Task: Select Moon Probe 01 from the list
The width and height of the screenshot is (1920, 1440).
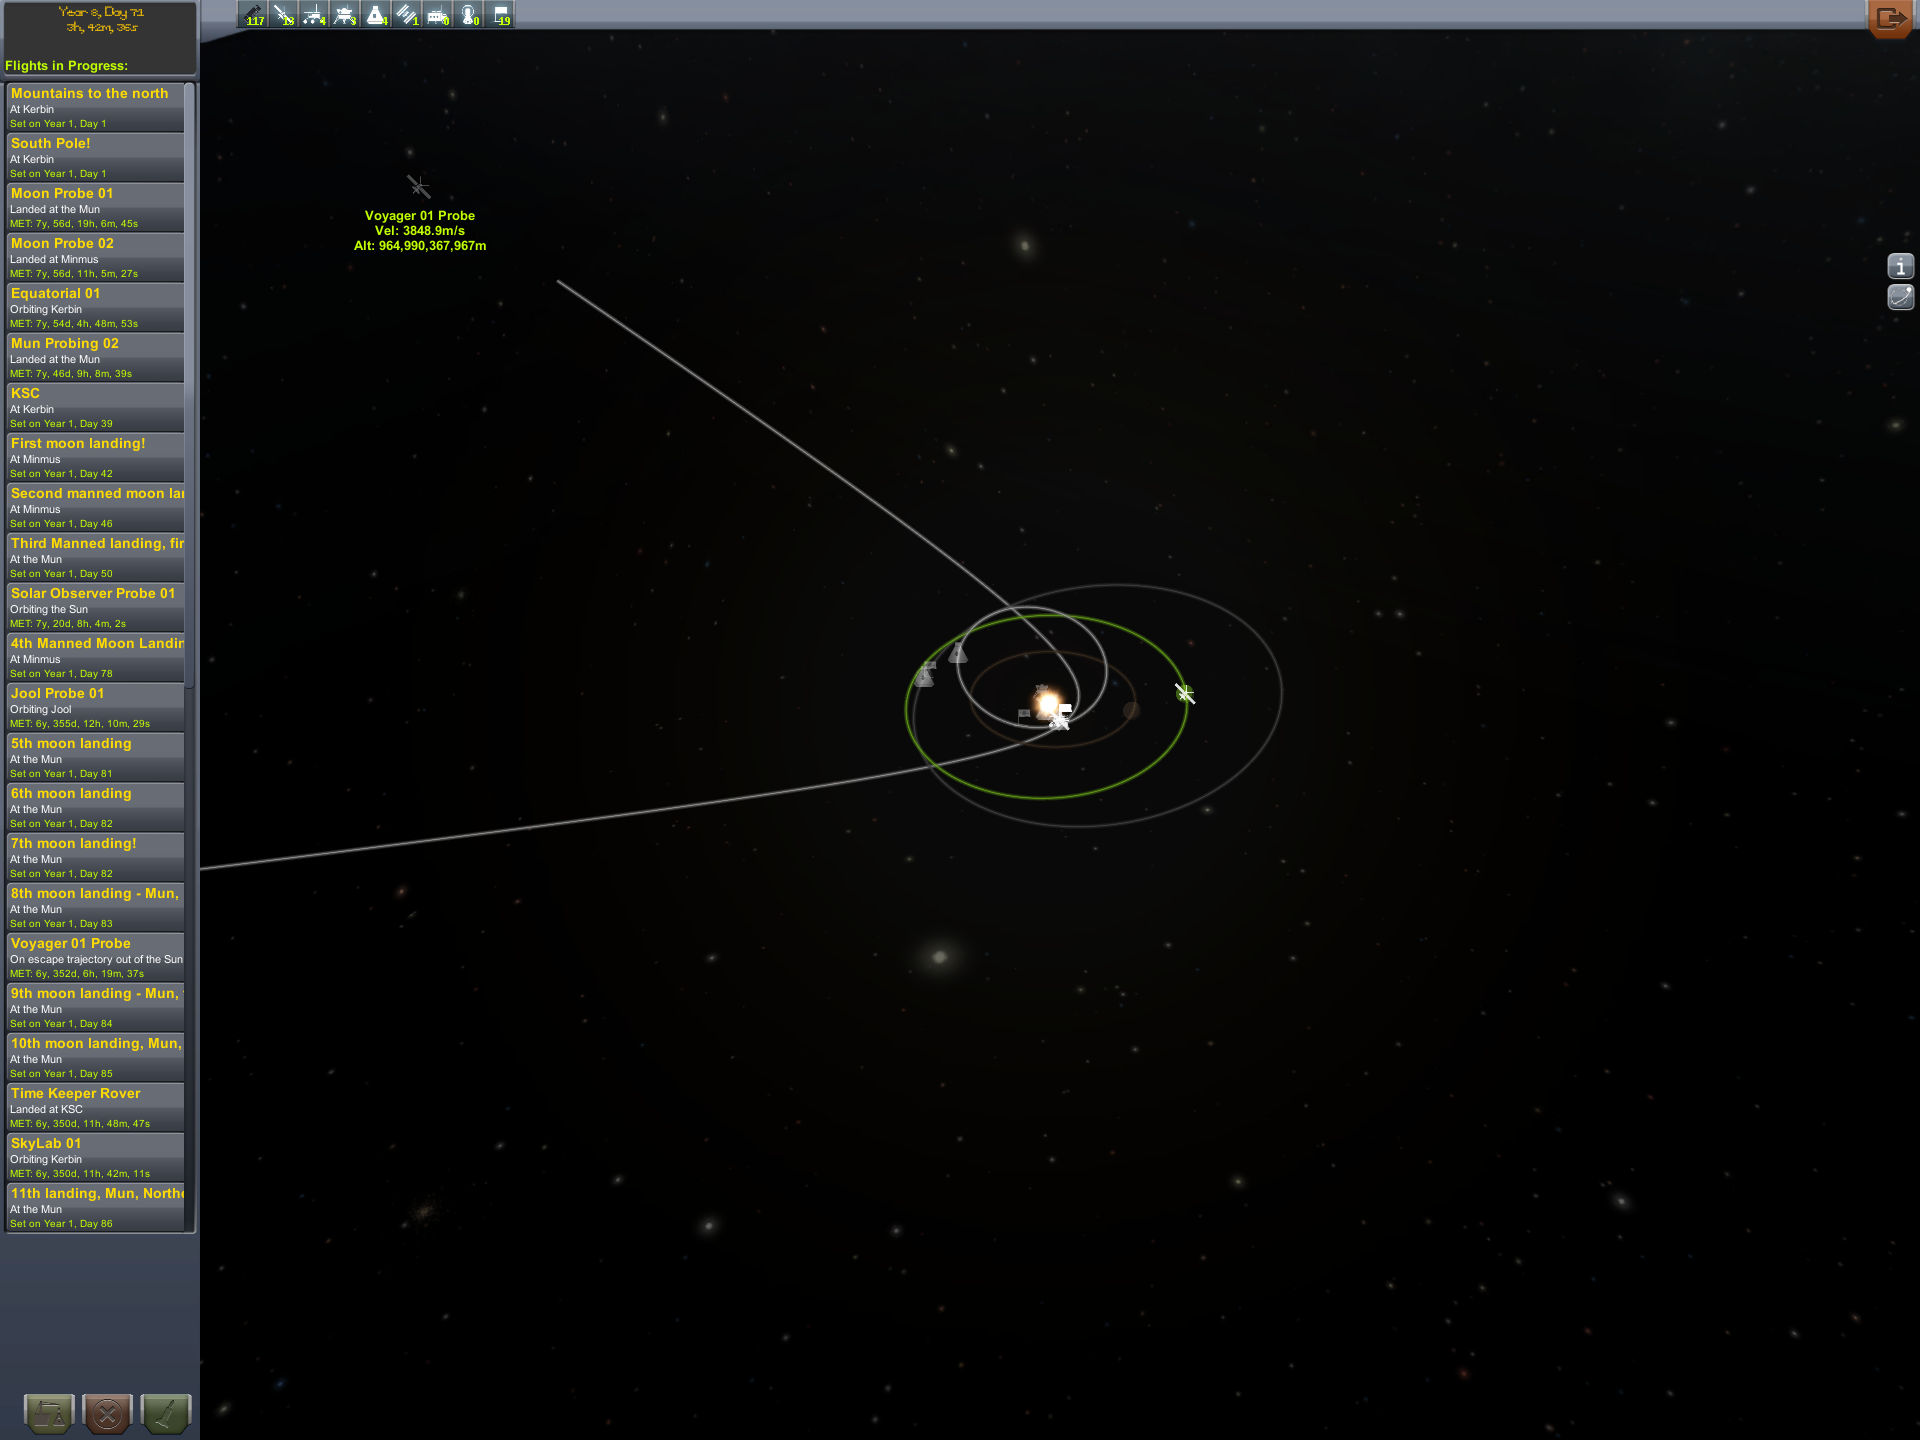Action: 96,208
